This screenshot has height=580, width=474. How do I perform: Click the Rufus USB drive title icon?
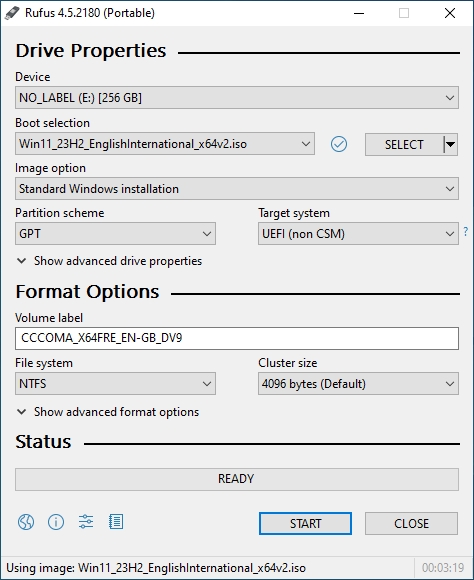point(12,13)
